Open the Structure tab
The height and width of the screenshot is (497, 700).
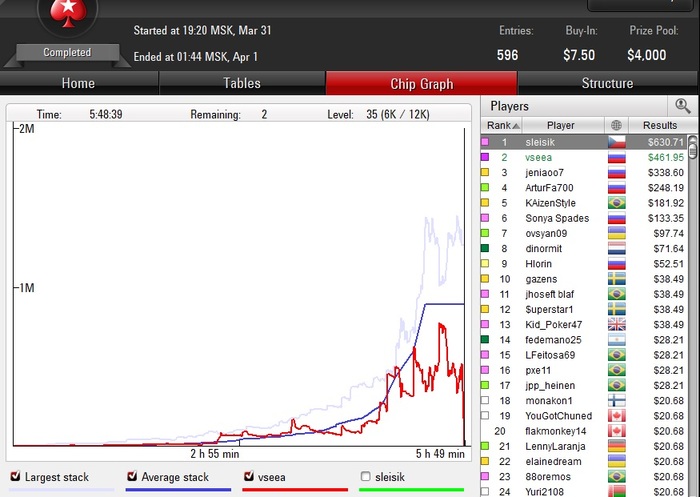607,83
